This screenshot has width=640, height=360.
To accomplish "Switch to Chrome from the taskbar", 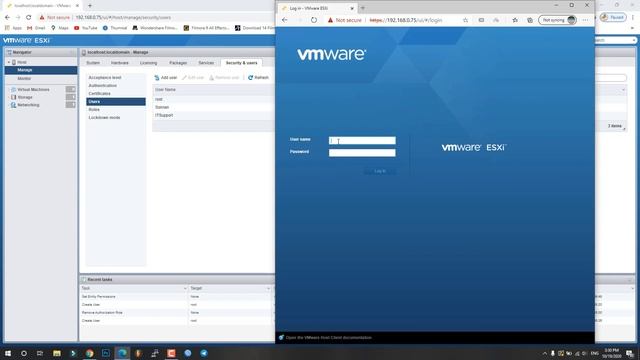I will coord(89,353).
